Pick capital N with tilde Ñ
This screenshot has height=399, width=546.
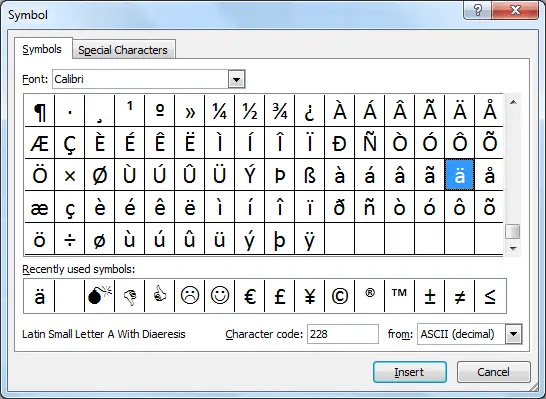tap(369, 143)
